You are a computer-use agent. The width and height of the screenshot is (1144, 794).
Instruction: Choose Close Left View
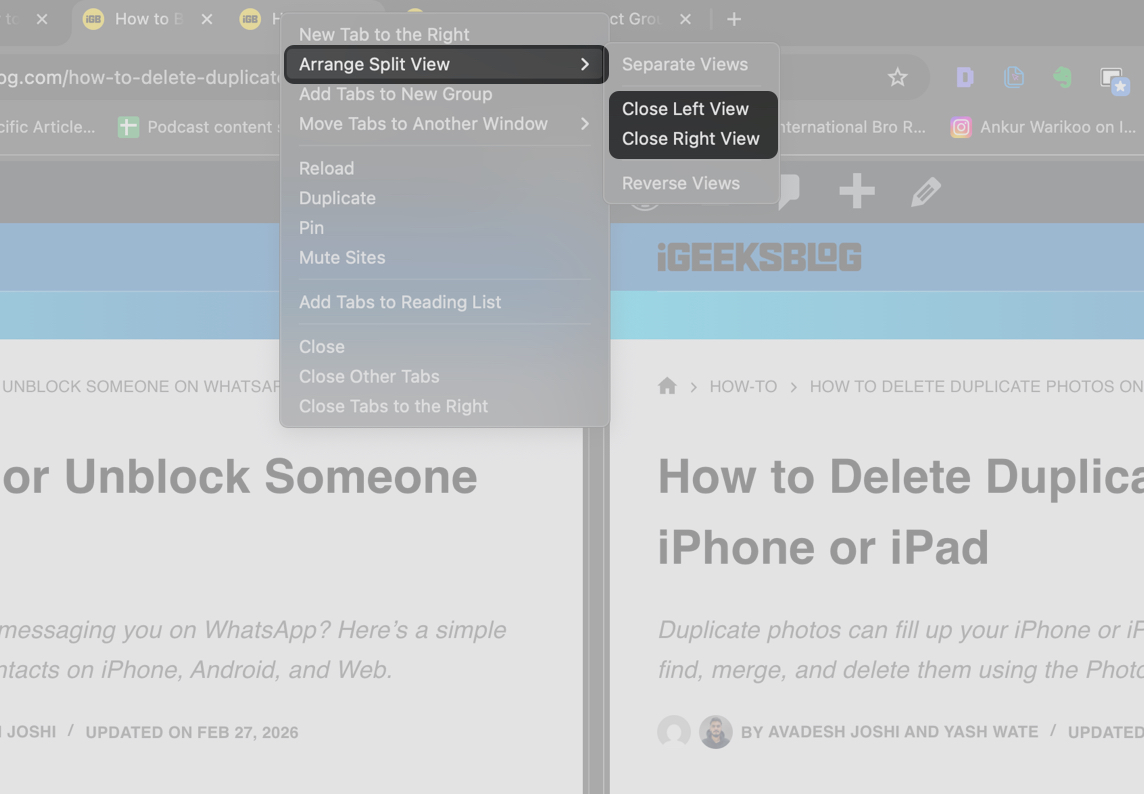point(685,109)
